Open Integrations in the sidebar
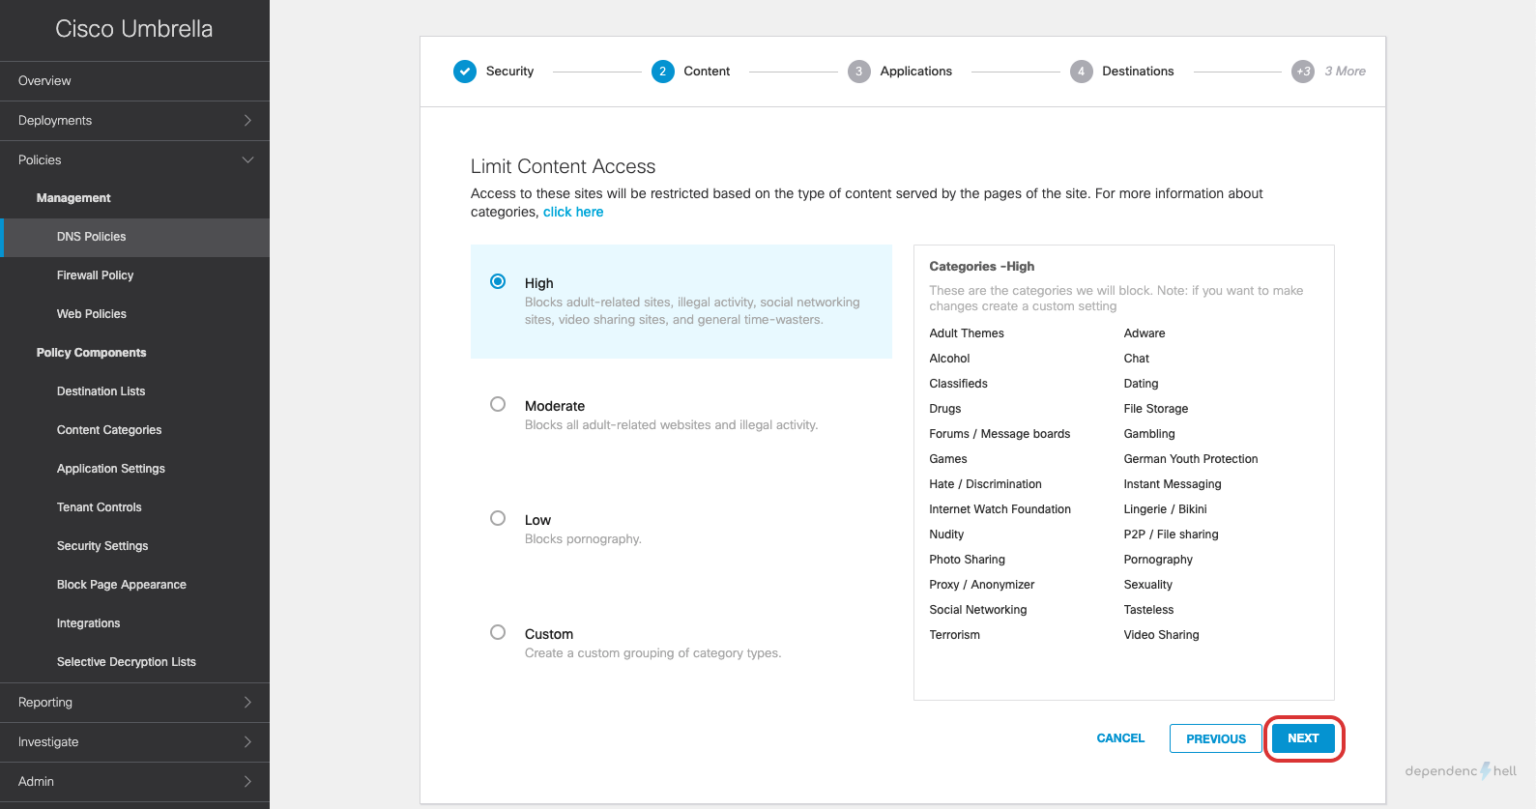The height and width of the screenshot is (809, 1536). coord(88,623)
